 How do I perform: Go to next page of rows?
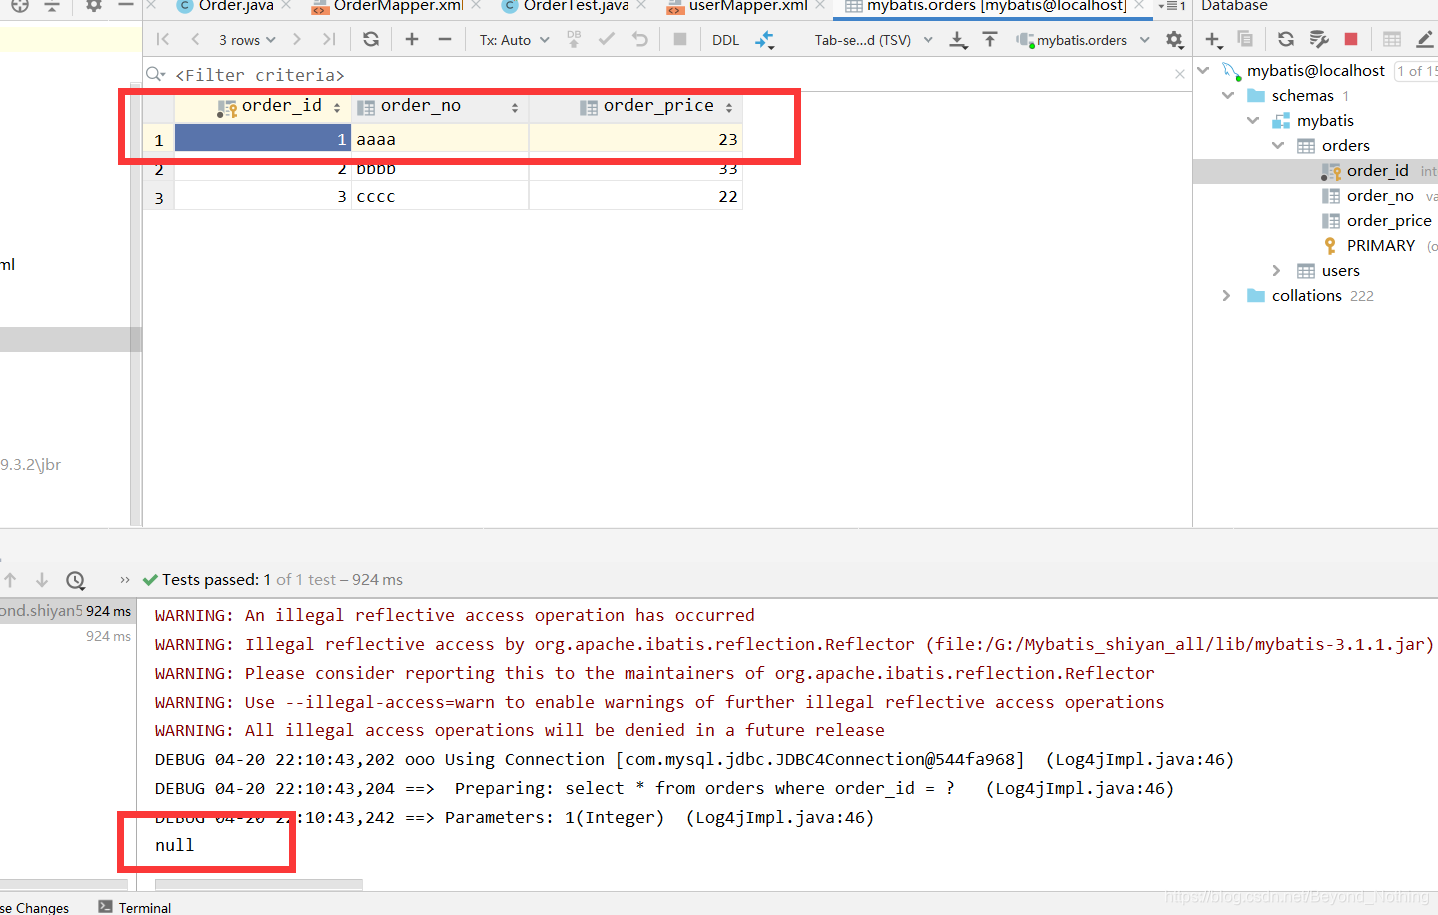(x=297, y=39)
